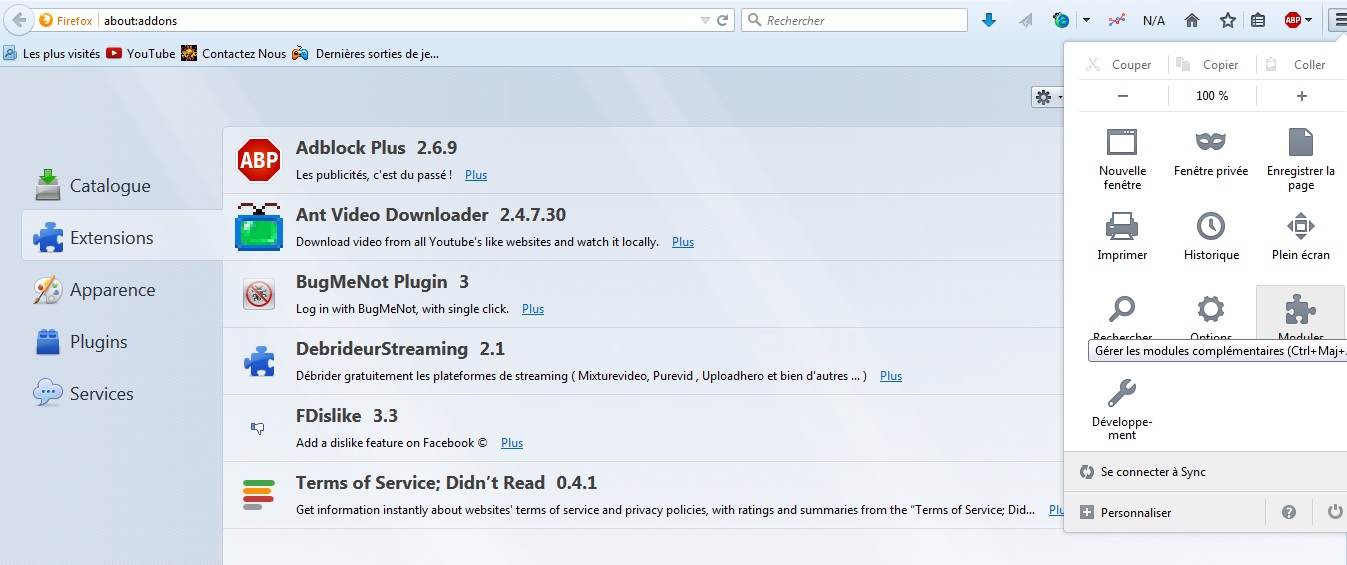Click the Adblock Plus ABP icon
Screen dimensions: 1347x565
coord(259,160)
